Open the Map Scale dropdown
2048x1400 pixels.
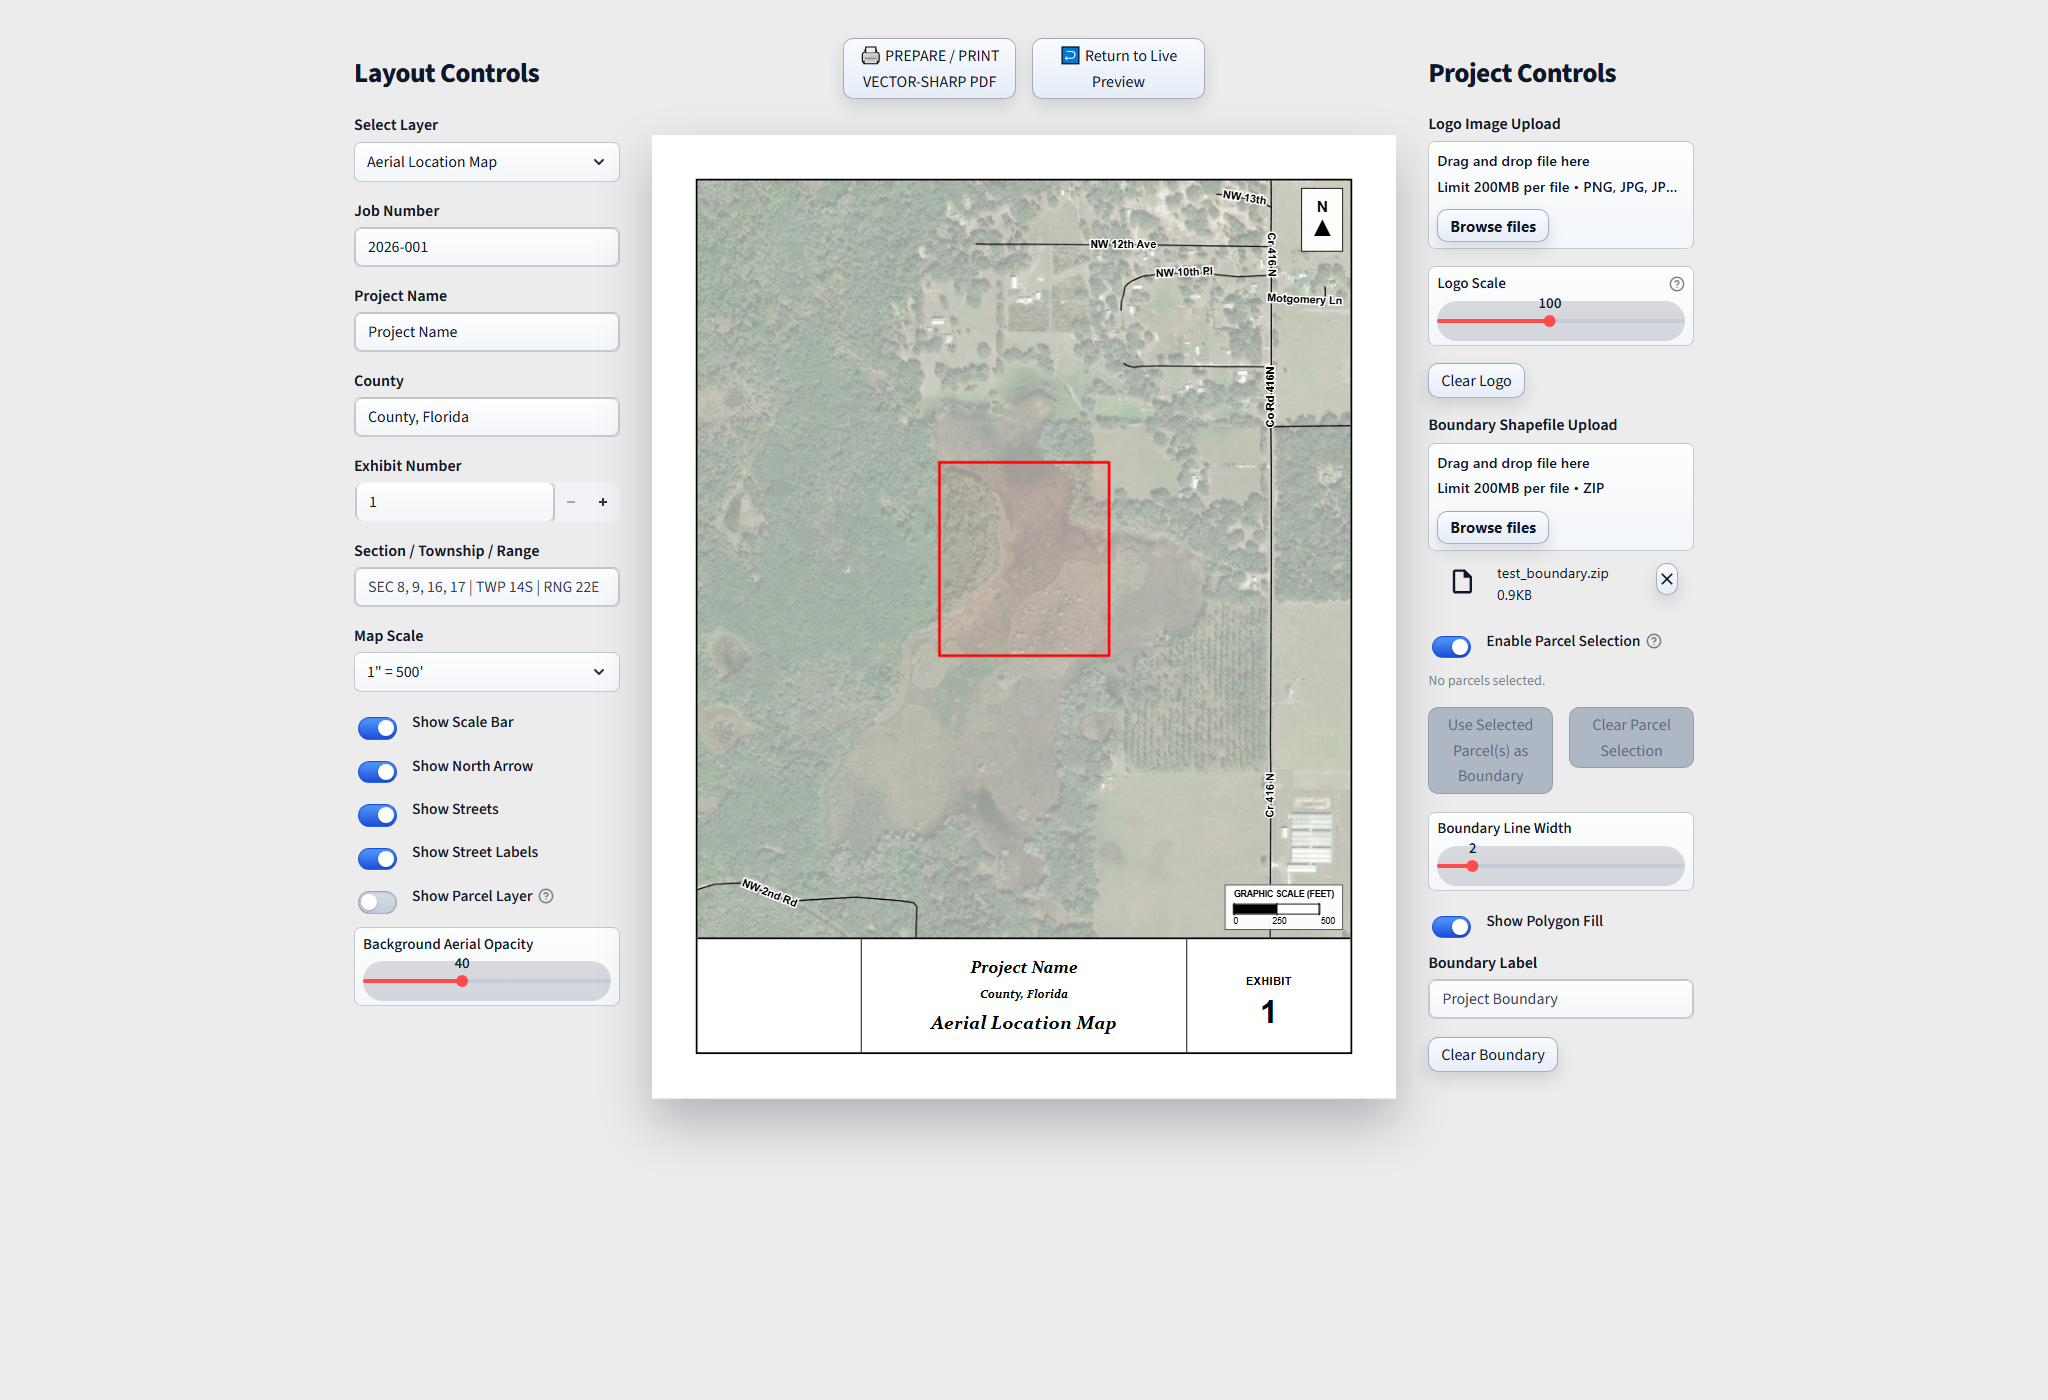coord(486,672)
